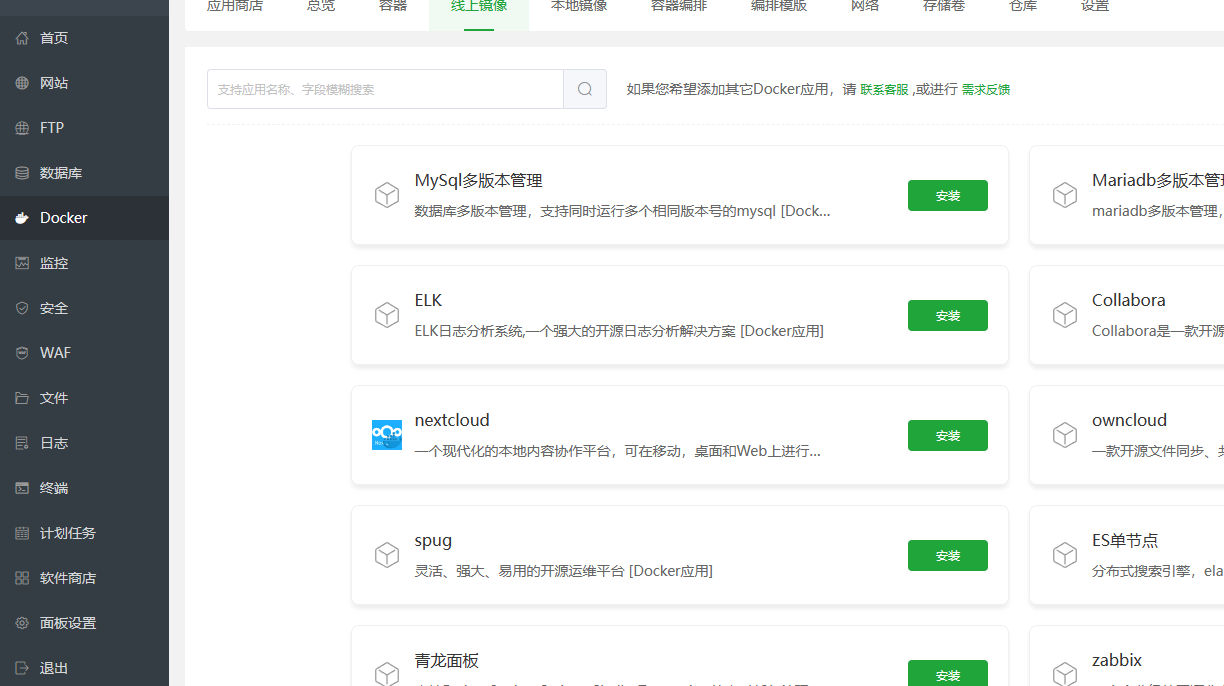Click the search magnifier button
The height and width of the screenshot is (686, 1224).
[x=585, y=89]
